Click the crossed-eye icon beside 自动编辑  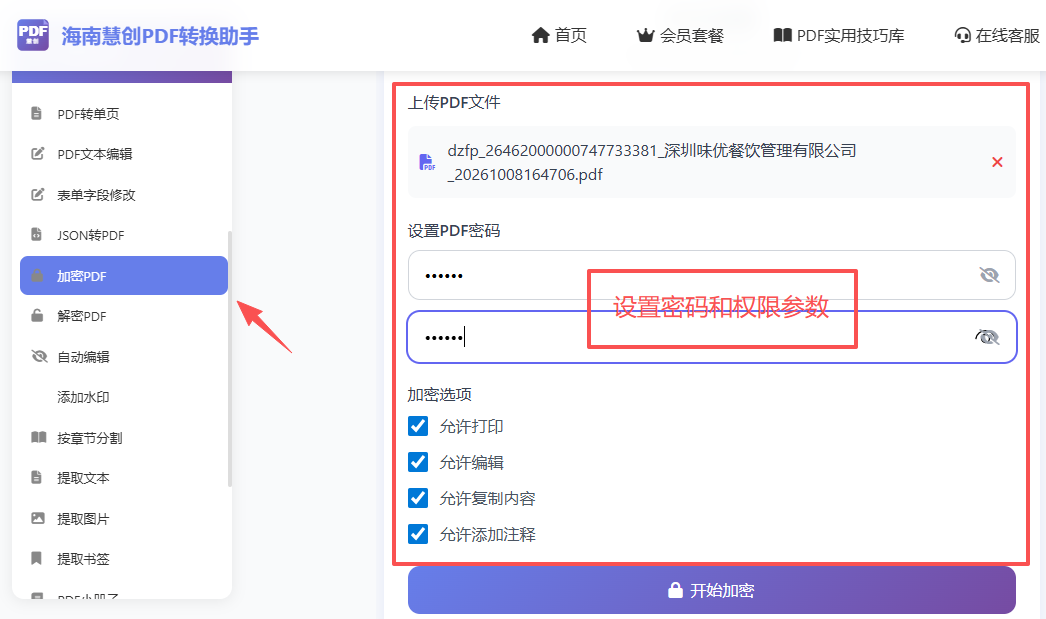[x=39, y=356]
